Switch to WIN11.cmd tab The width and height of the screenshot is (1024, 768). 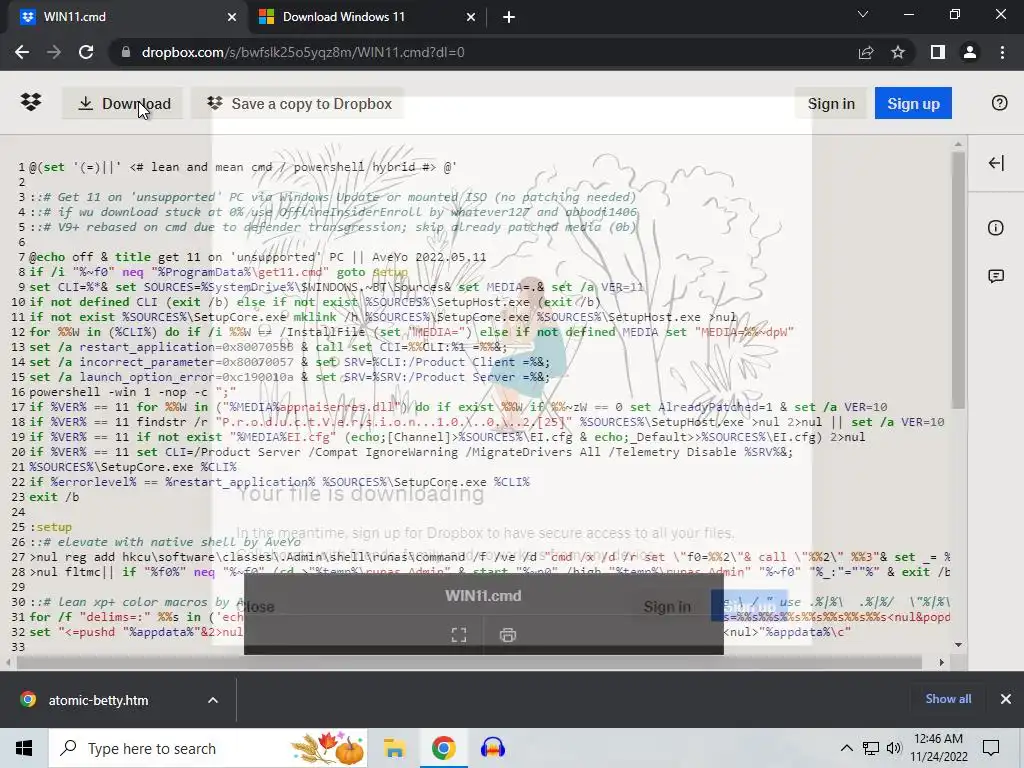pos(124,17)
